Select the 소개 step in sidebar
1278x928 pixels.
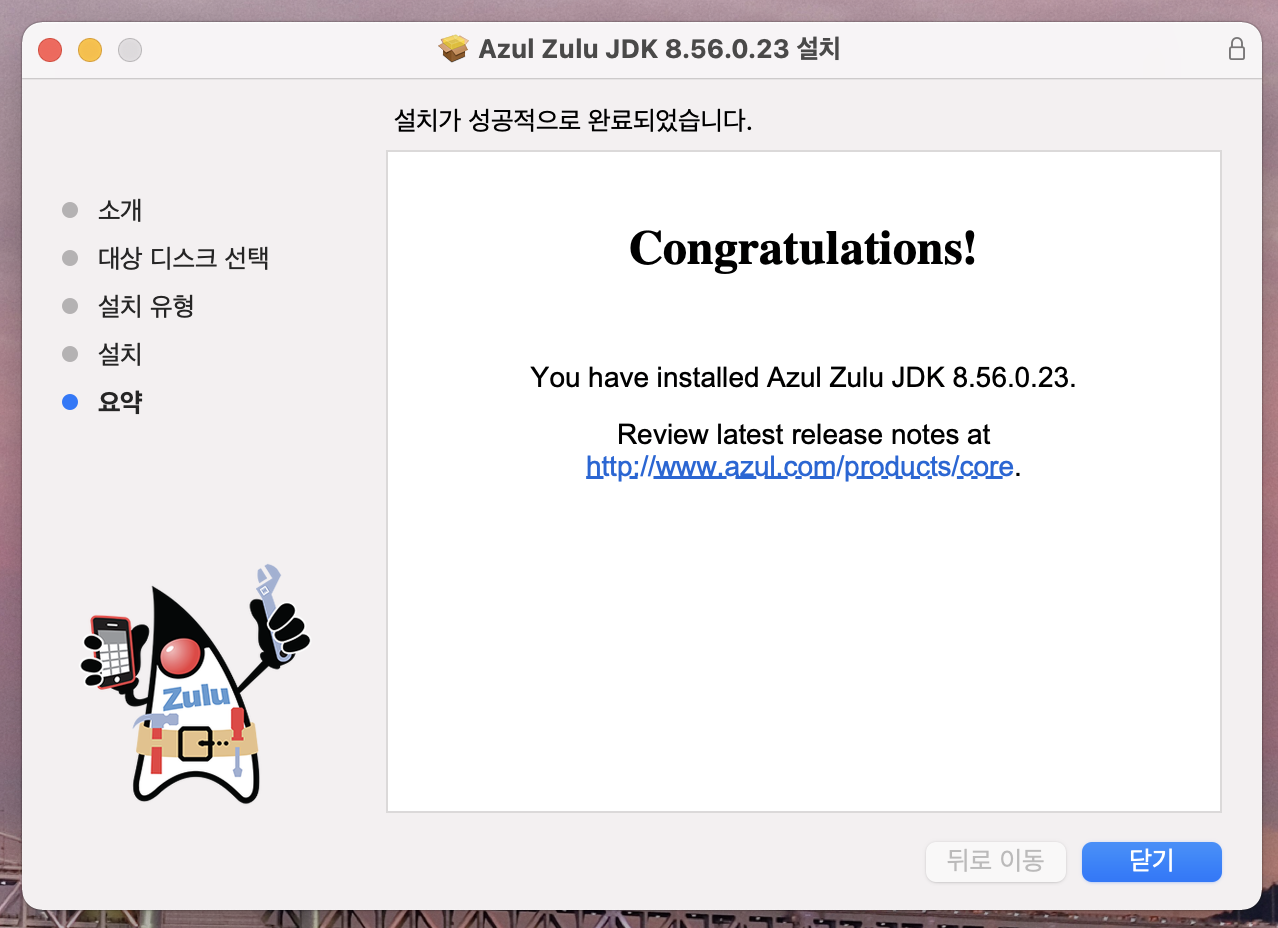coord(120,210)
